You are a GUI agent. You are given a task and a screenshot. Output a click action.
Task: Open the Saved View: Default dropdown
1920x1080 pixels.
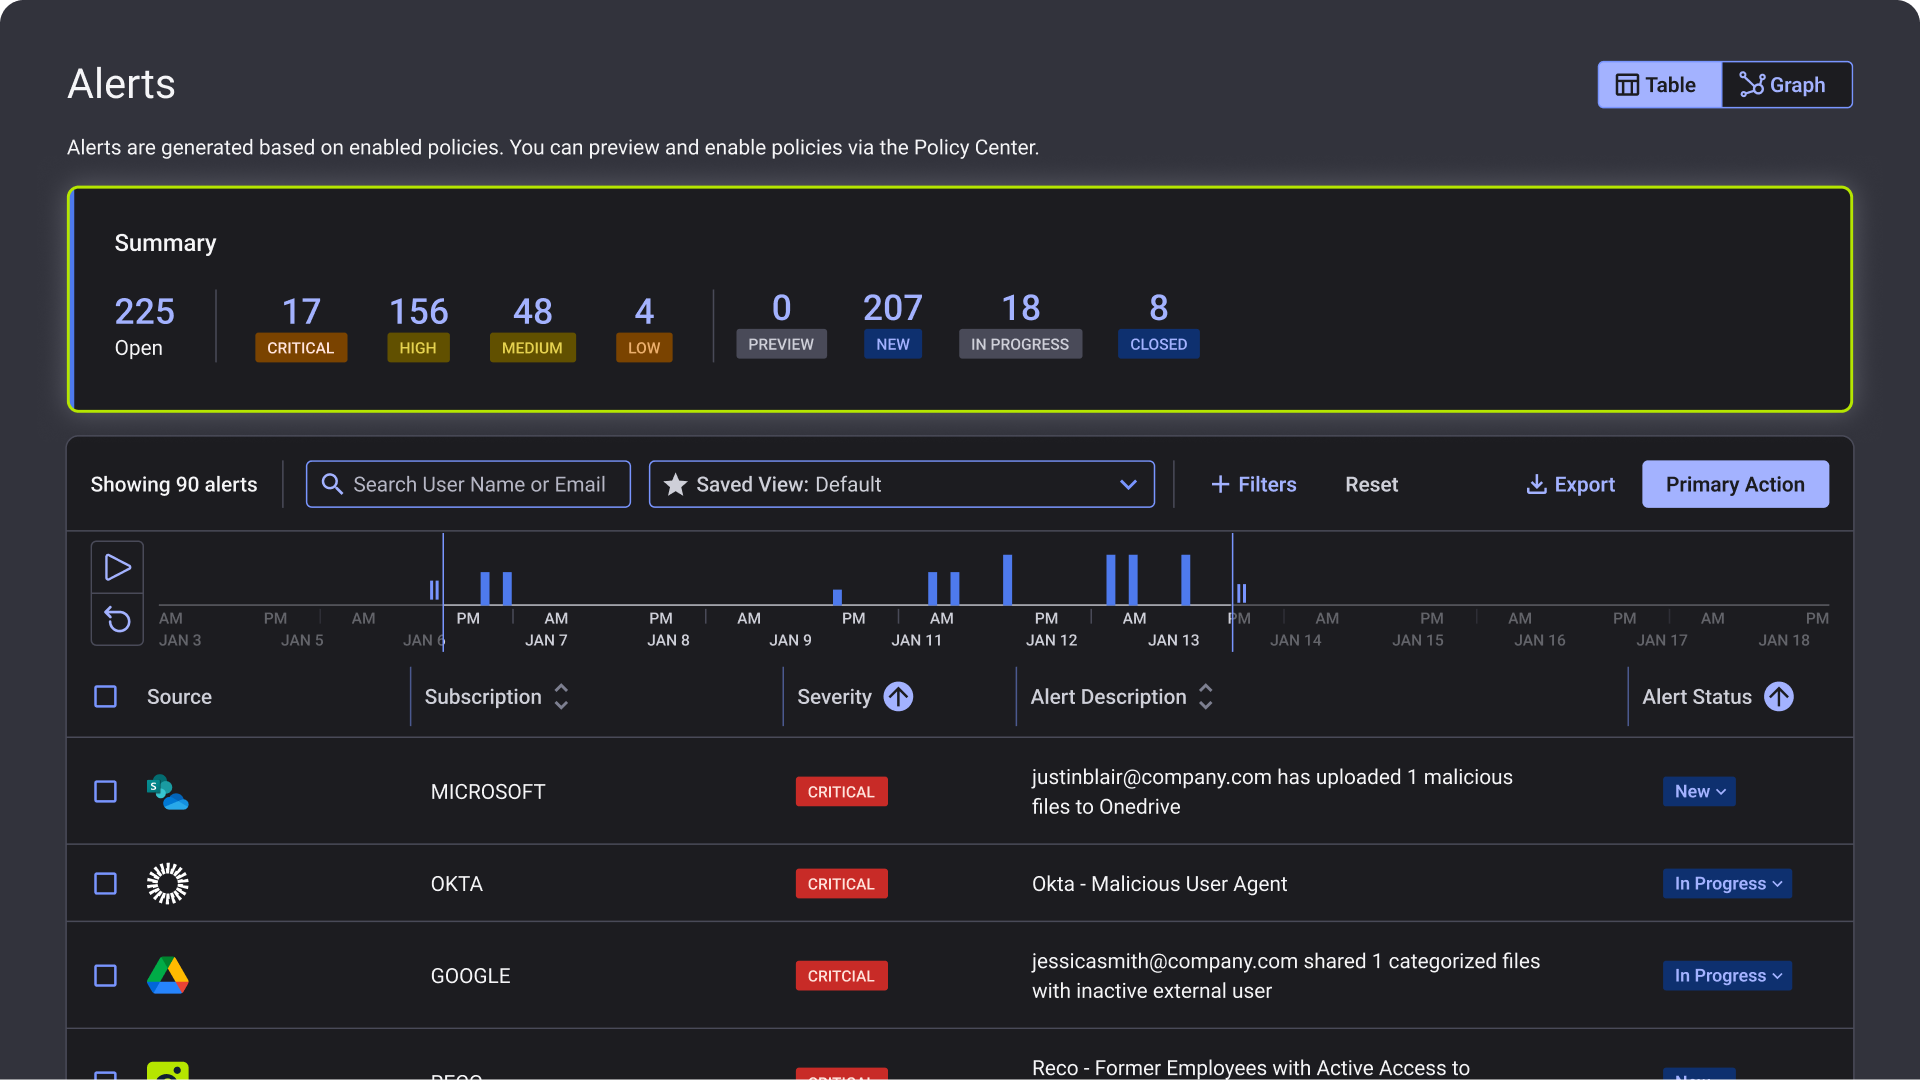pos(901,484)
